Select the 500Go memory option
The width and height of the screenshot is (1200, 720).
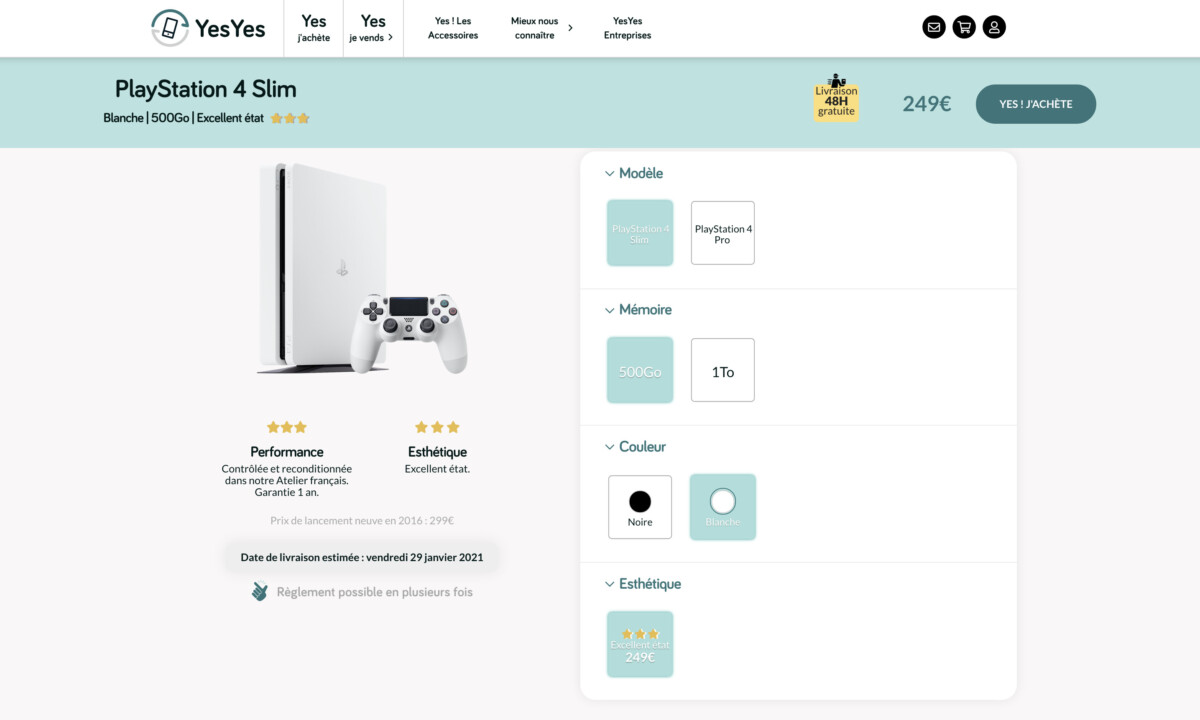(x=640, y=371)
